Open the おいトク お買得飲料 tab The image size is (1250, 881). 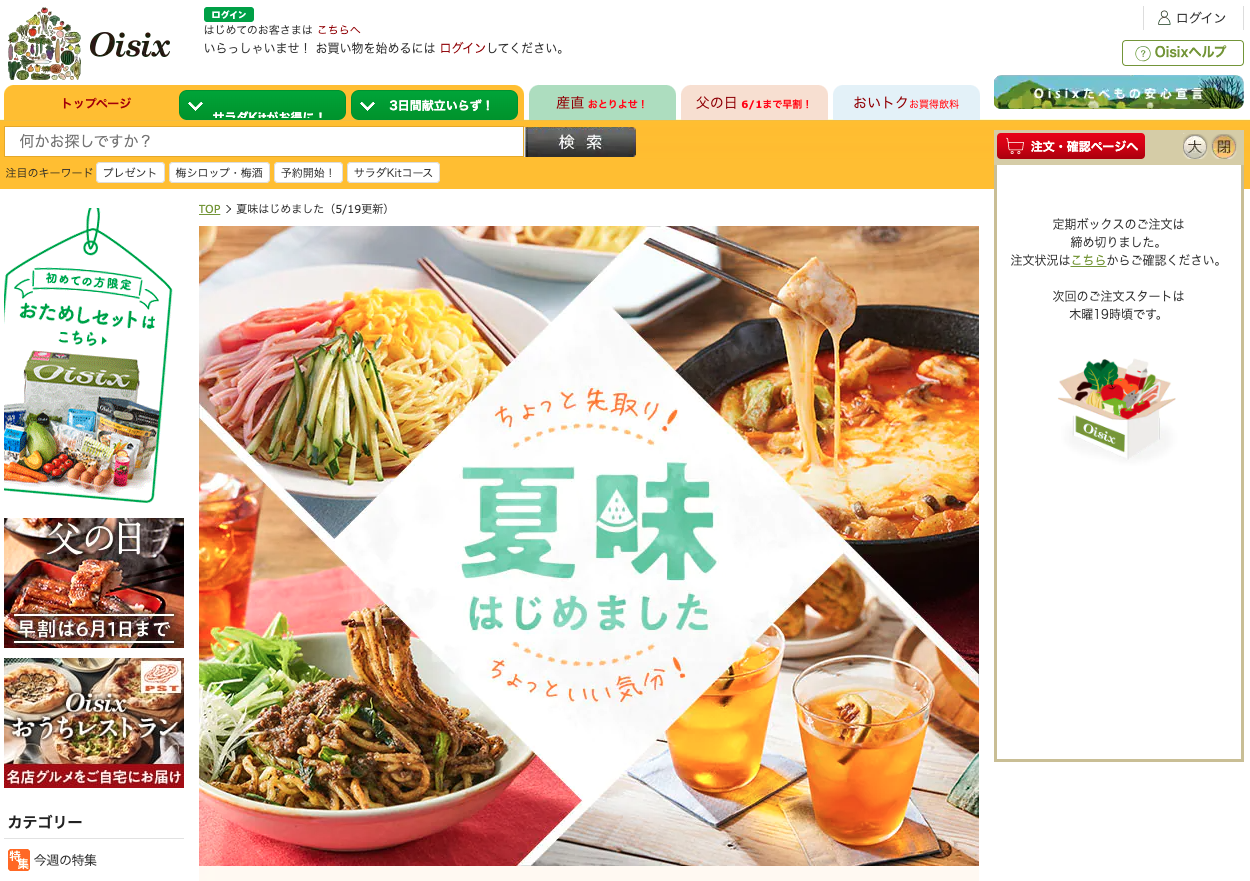point(906,103)
